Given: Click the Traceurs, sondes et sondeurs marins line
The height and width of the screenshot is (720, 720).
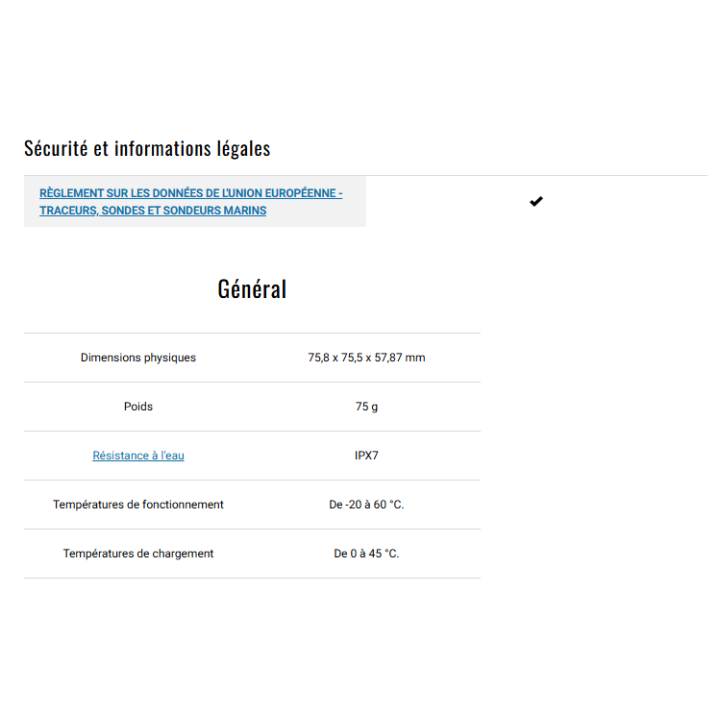Looking at the screenshot, I should pos(153,211).
